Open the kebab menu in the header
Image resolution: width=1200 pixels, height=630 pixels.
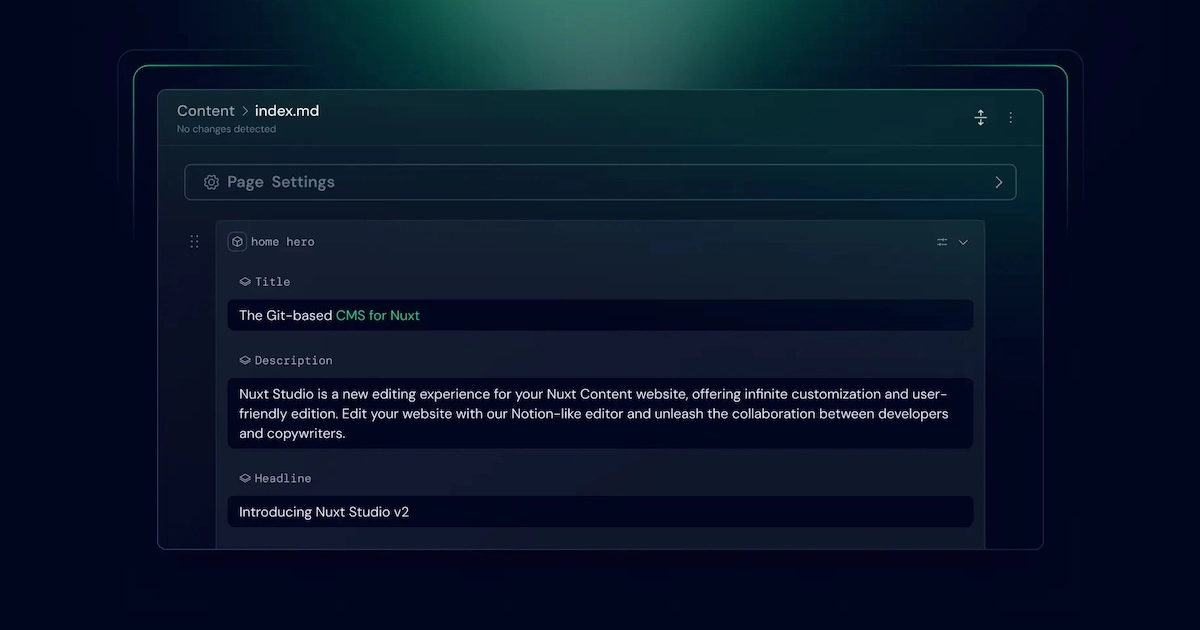click(1010, 117)
